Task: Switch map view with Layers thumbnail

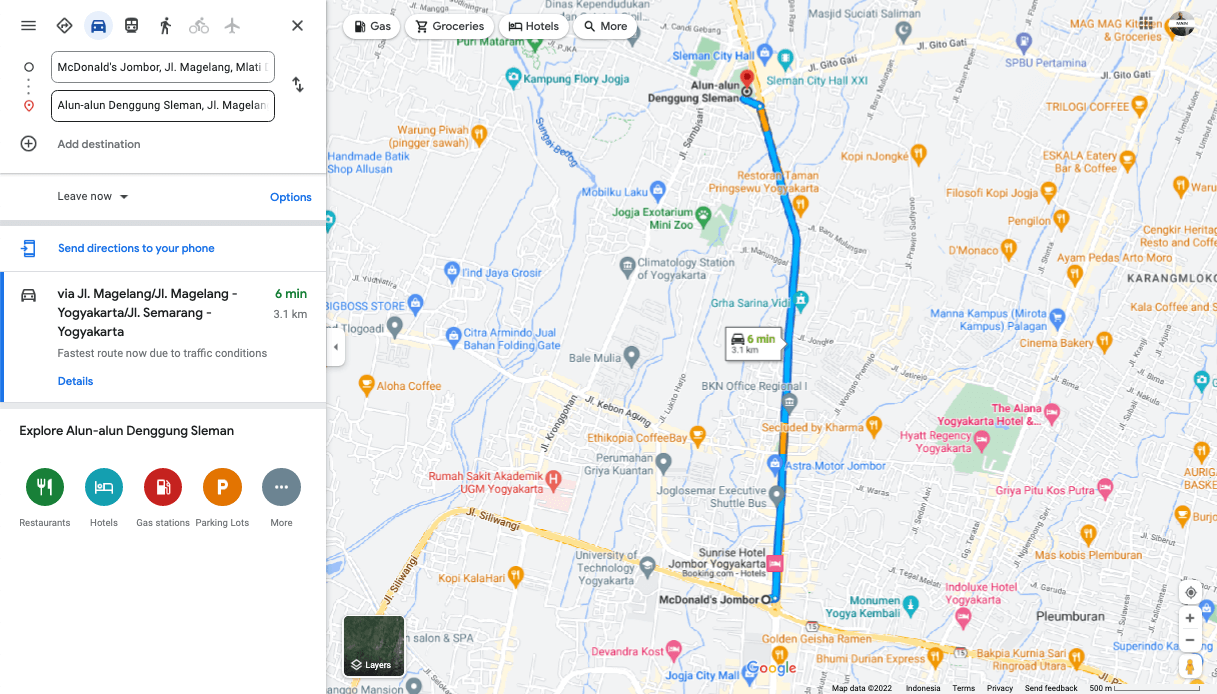Action: click(x=374, y=646)
